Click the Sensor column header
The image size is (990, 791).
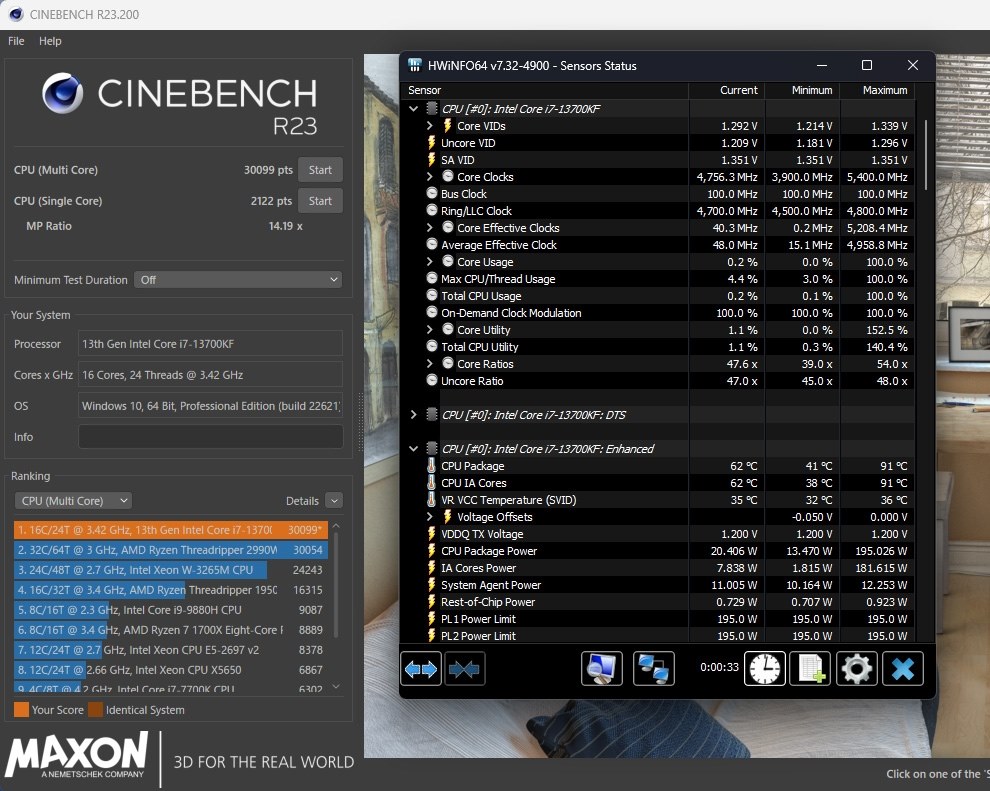pyautogui.click(x=545, y=90)
